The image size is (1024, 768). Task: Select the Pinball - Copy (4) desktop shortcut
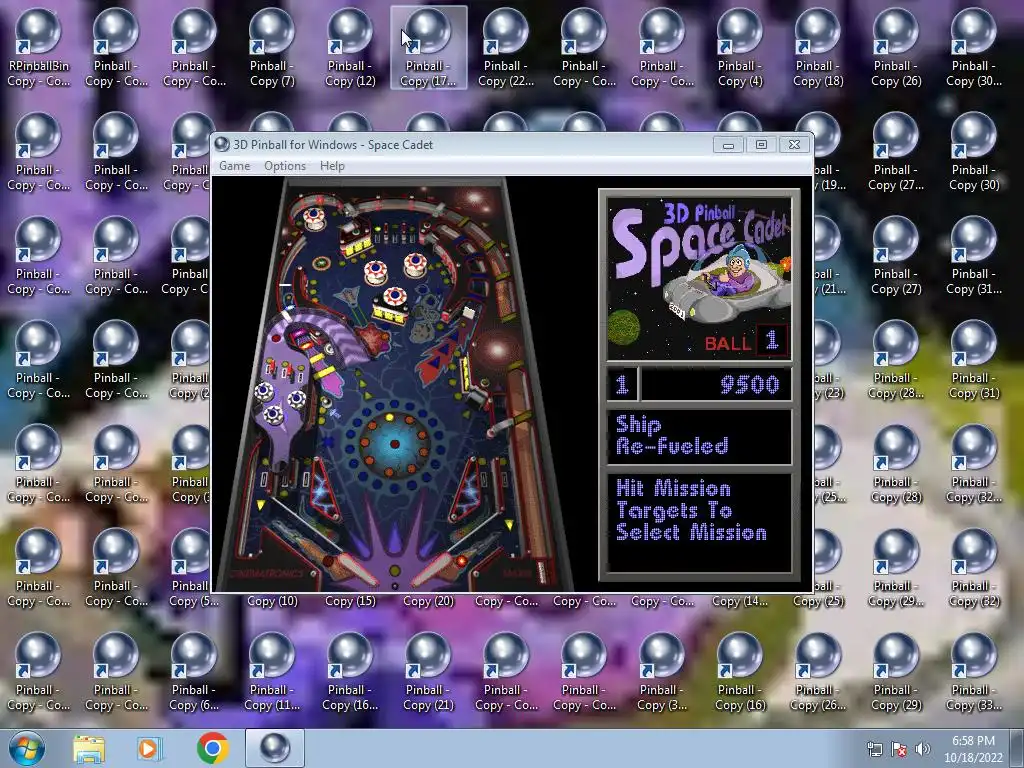coord(740,48)
